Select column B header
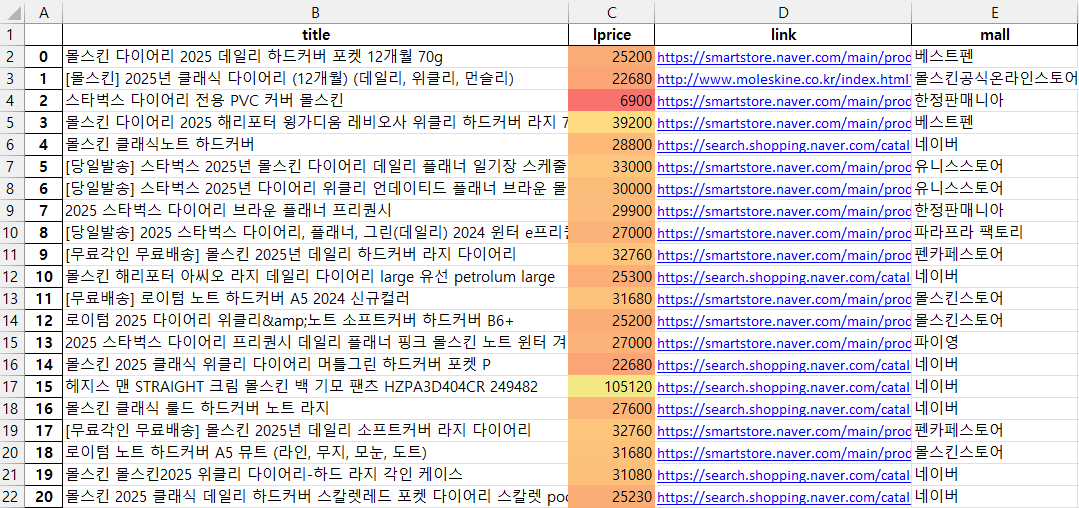Screen dimensions: 1079x508 [315, 12]
